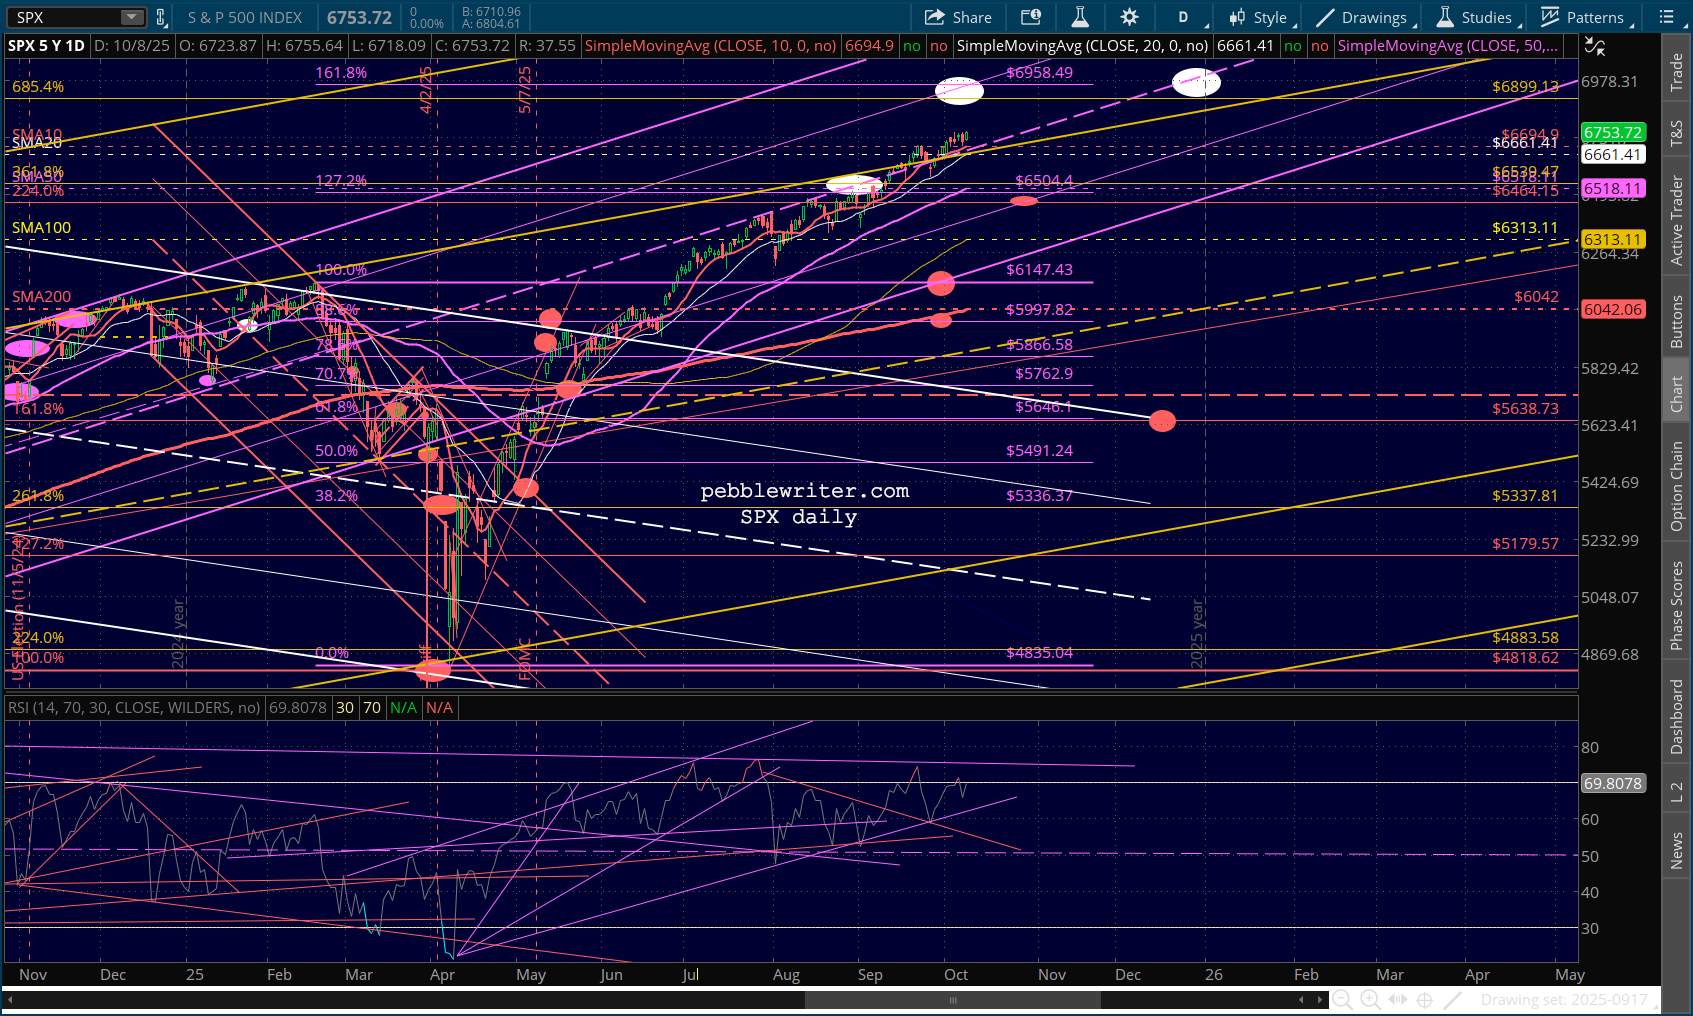Click the flask Edit Studies icon
Screen dimensions: 1693x1016
pos(1080,17)
